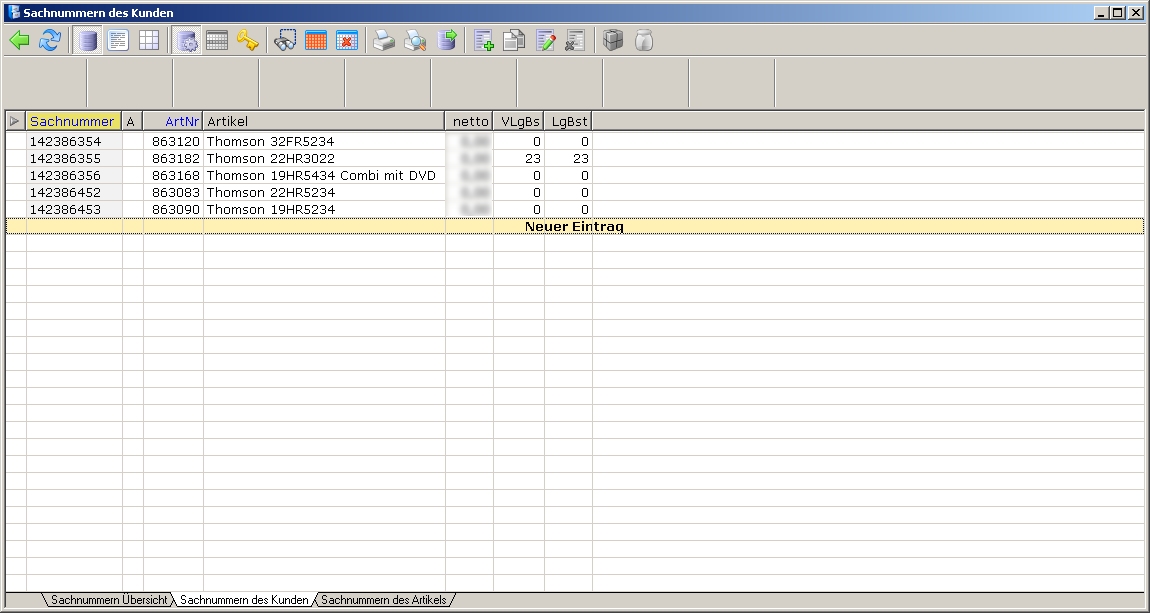The width and height of the screenshot is (1150, 613).
Task: Click the printer icon
Action: point(384,41)
